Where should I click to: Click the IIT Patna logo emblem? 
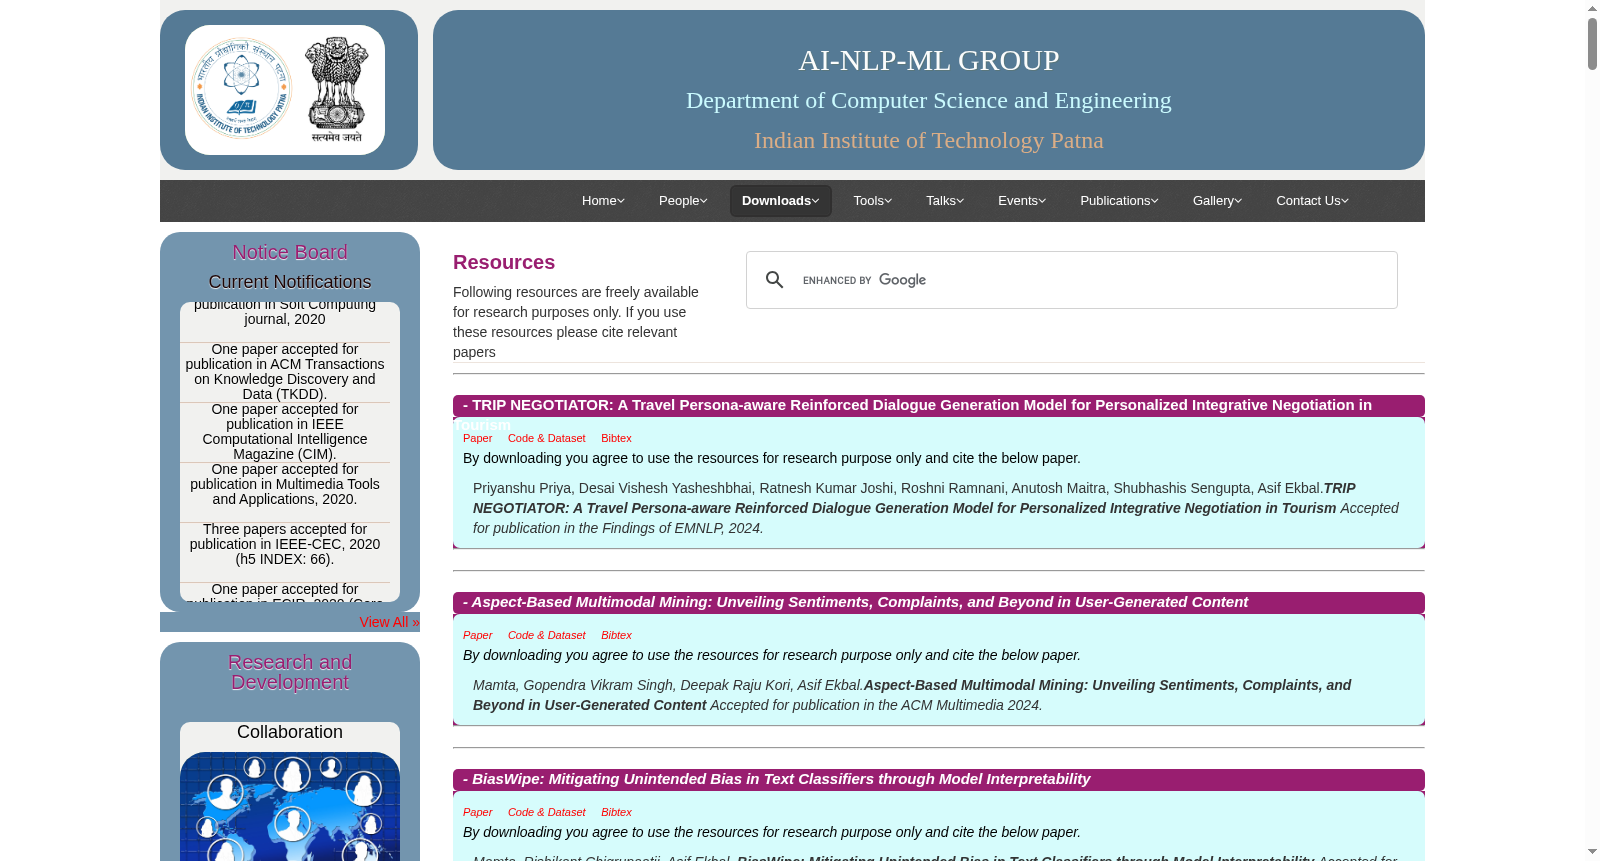pyautogui.click(x=241, y=89)
